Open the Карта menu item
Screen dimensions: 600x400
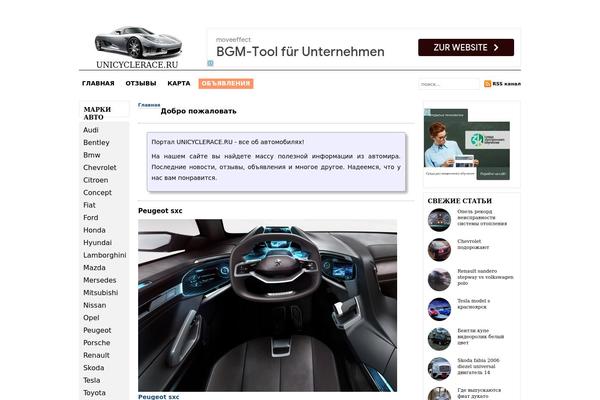point(179,83)
